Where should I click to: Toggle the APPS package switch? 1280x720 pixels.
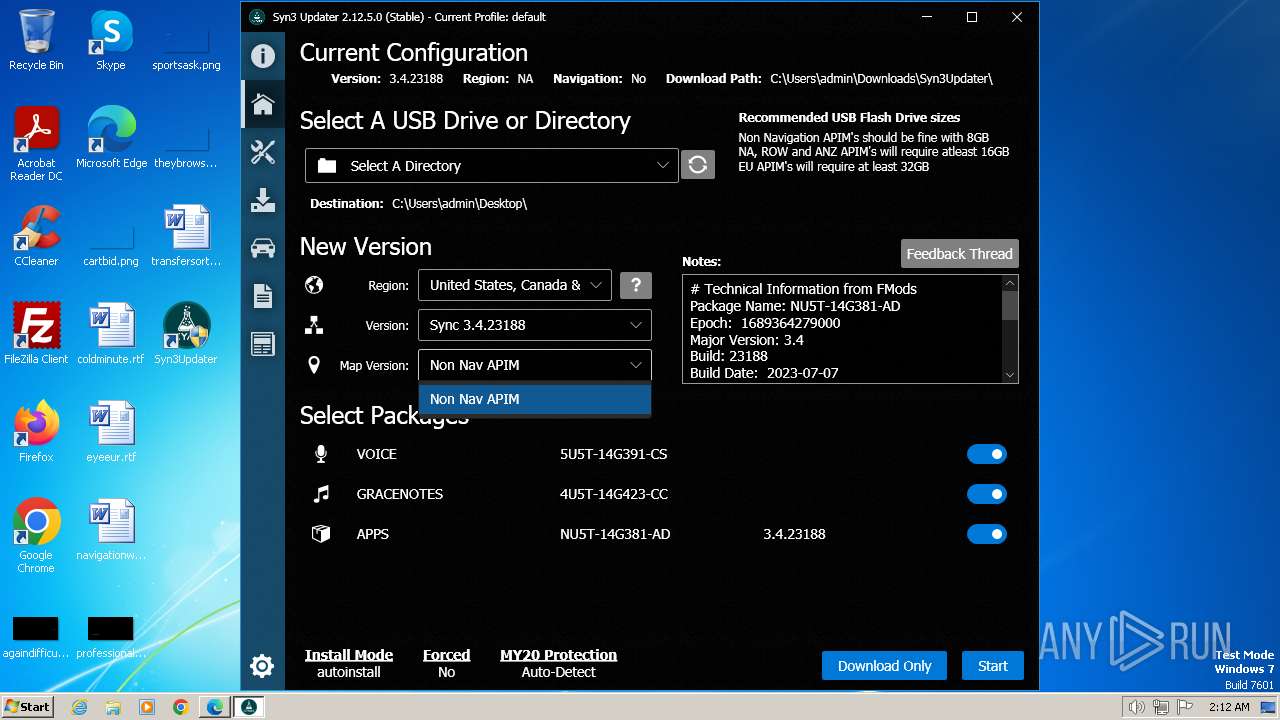pos(987,534)
